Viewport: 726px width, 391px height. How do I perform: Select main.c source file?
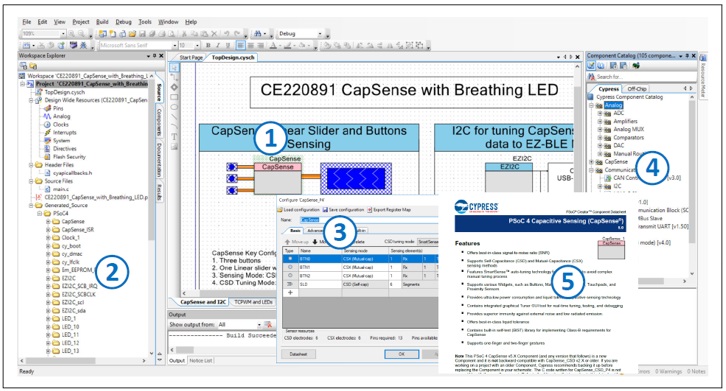(61, 189)
